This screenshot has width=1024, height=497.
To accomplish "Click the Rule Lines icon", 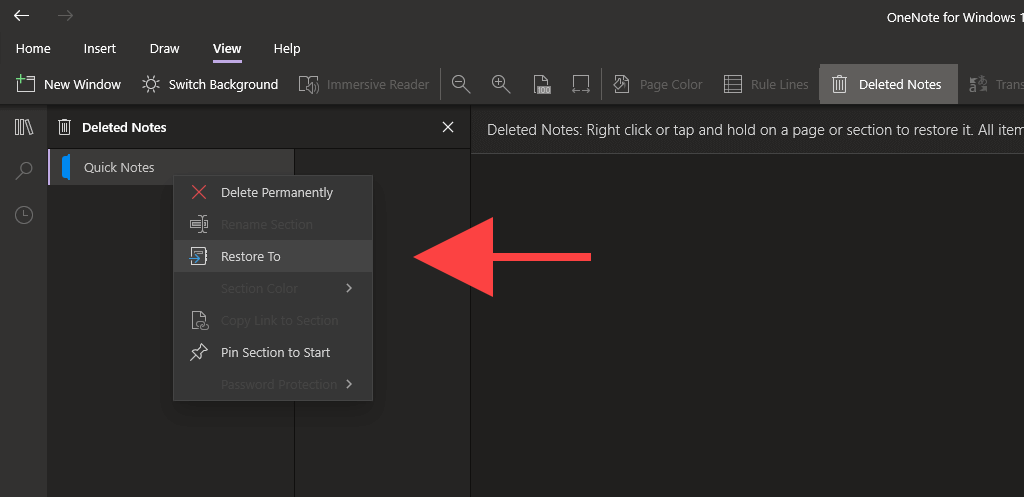I will click(733, 84).
